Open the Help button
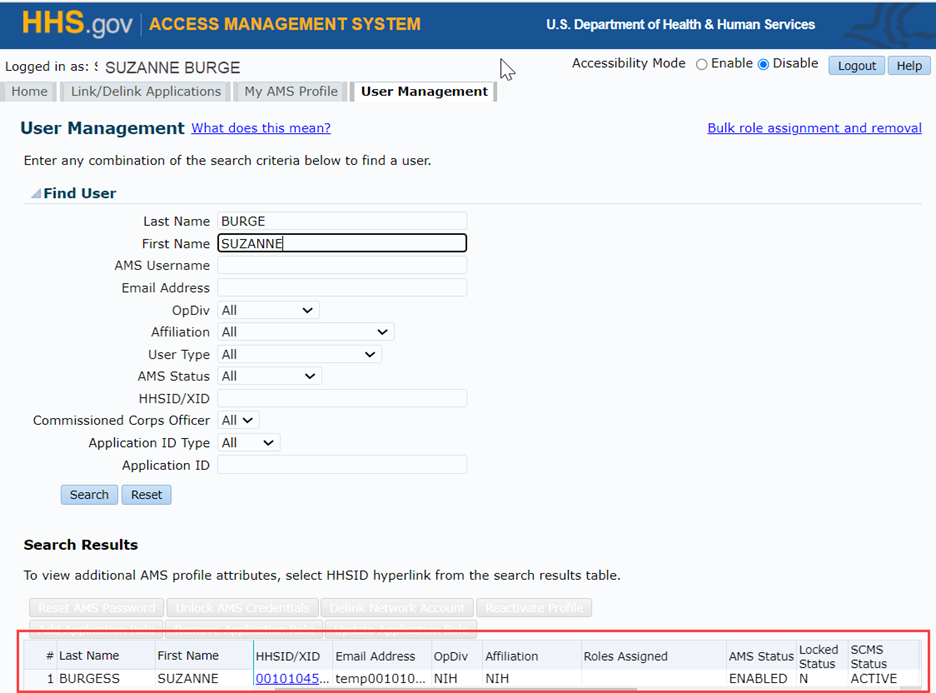936x693 pixels. point(909,66)
